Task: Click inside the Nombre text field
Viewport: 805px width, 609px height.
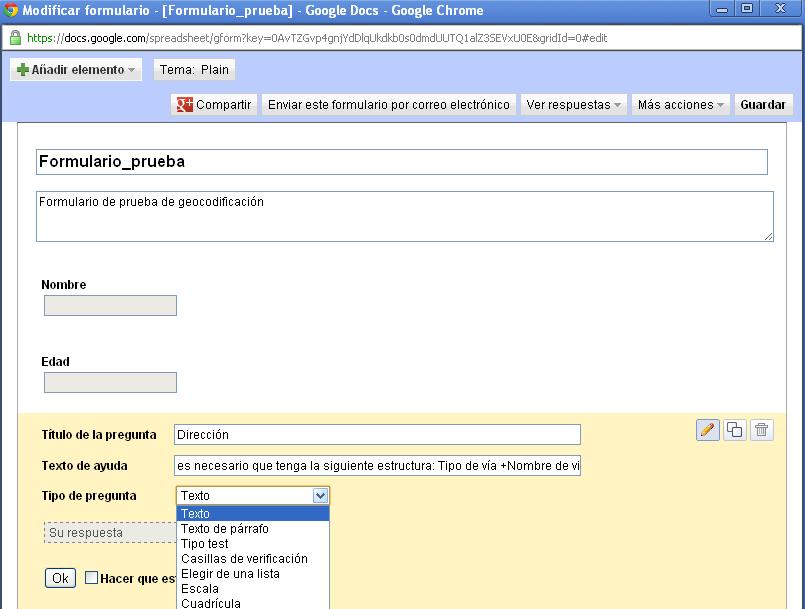Action: point(110,305)
